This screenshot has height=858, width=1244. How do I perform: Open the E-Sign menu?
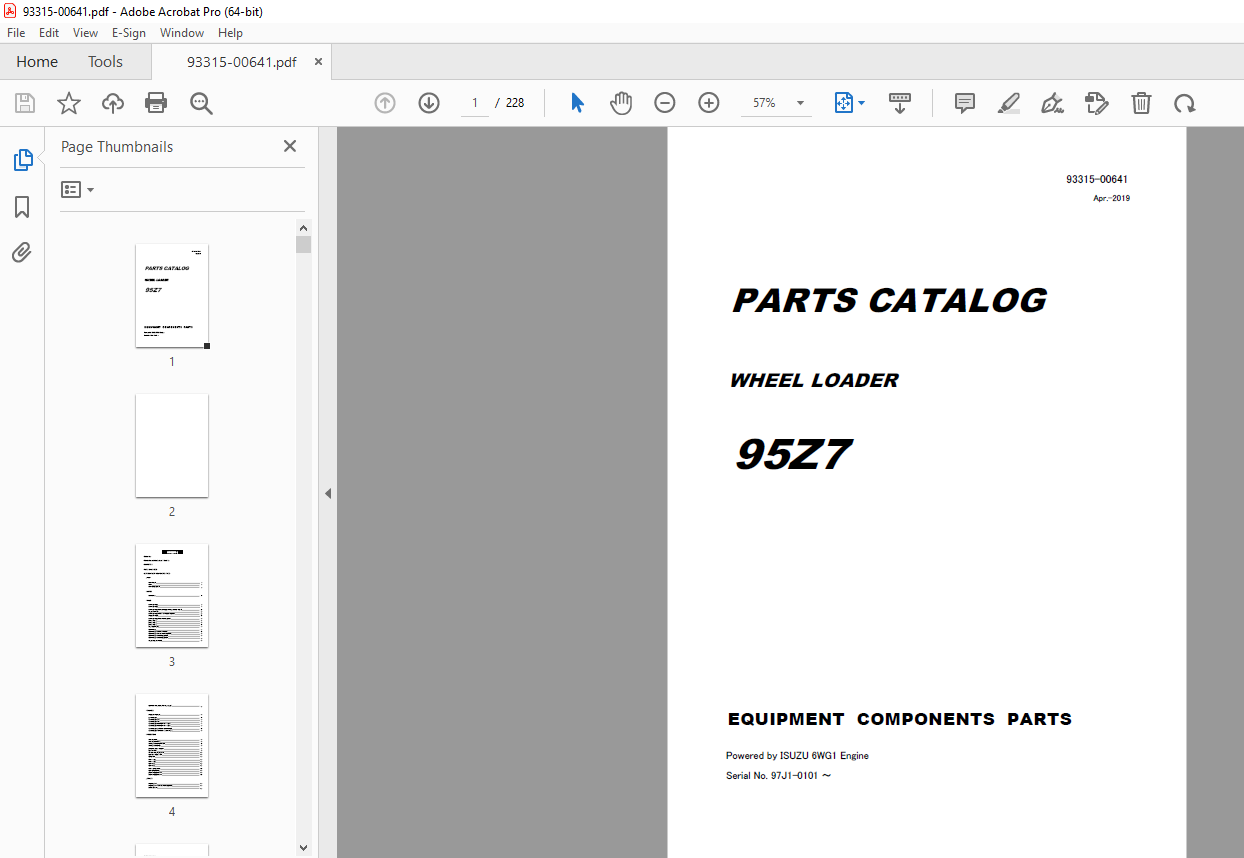point(129,32)
